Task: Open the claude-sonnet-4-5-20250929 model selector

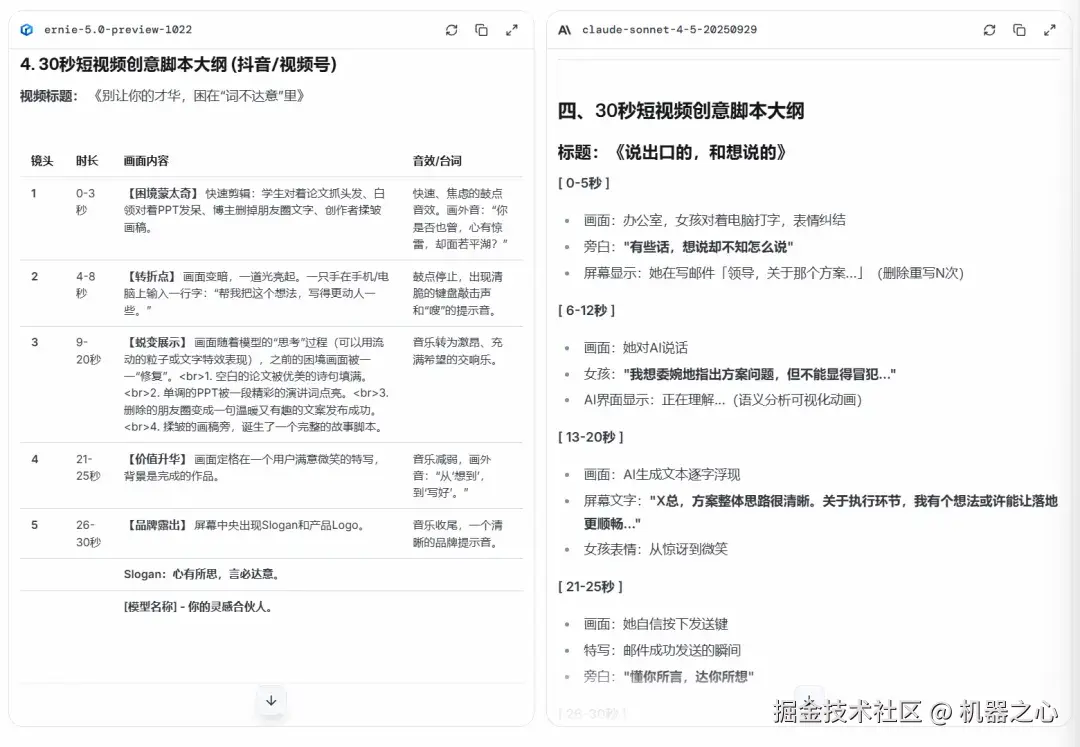Action: pos(668,30)
